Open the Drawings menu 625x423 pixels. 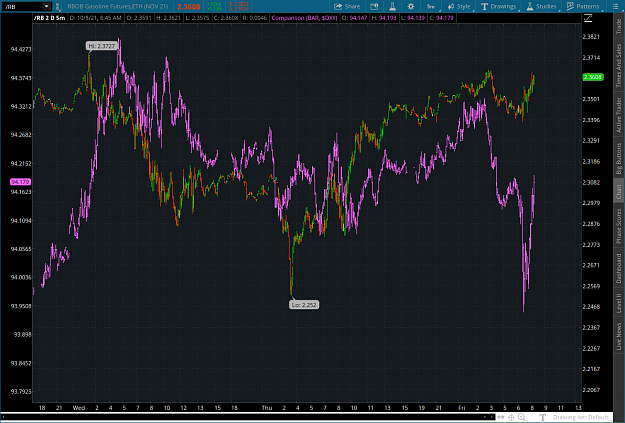pyautogui.click(x=498, y=6)
